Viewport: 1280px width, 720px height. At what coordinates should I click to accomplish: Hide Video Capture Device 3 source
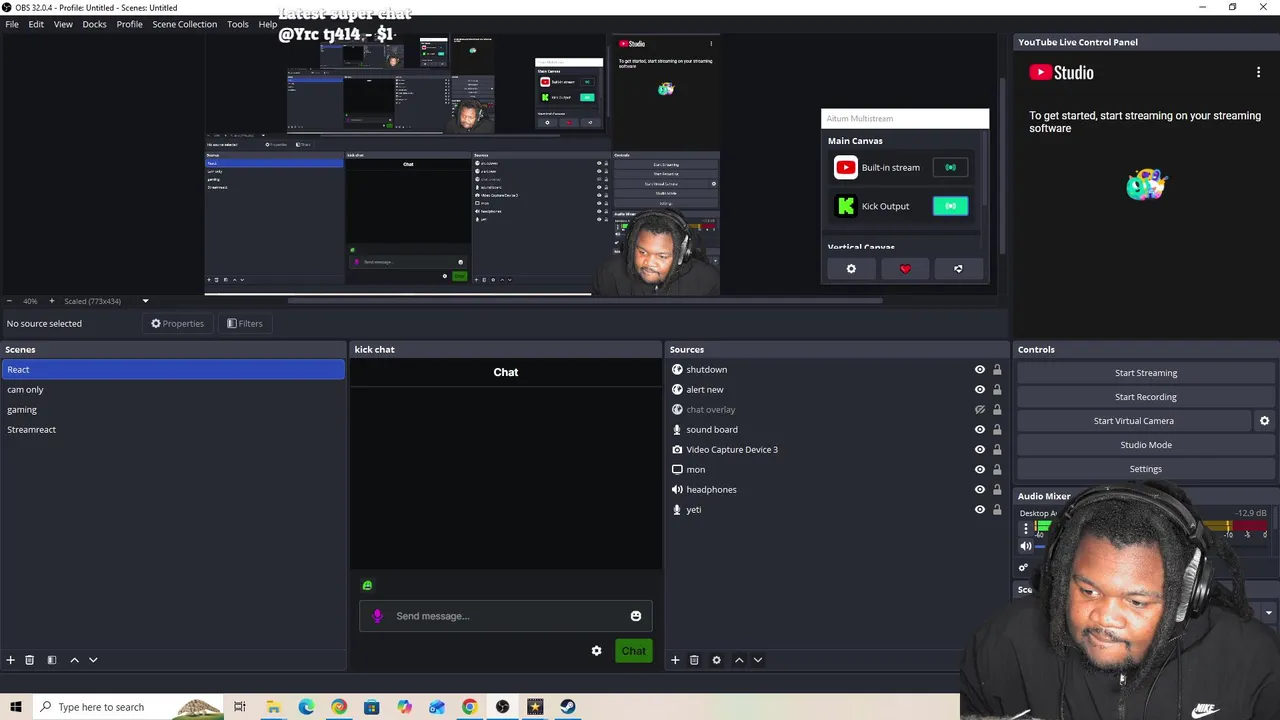pyautogui.click(x=980, y=450)
